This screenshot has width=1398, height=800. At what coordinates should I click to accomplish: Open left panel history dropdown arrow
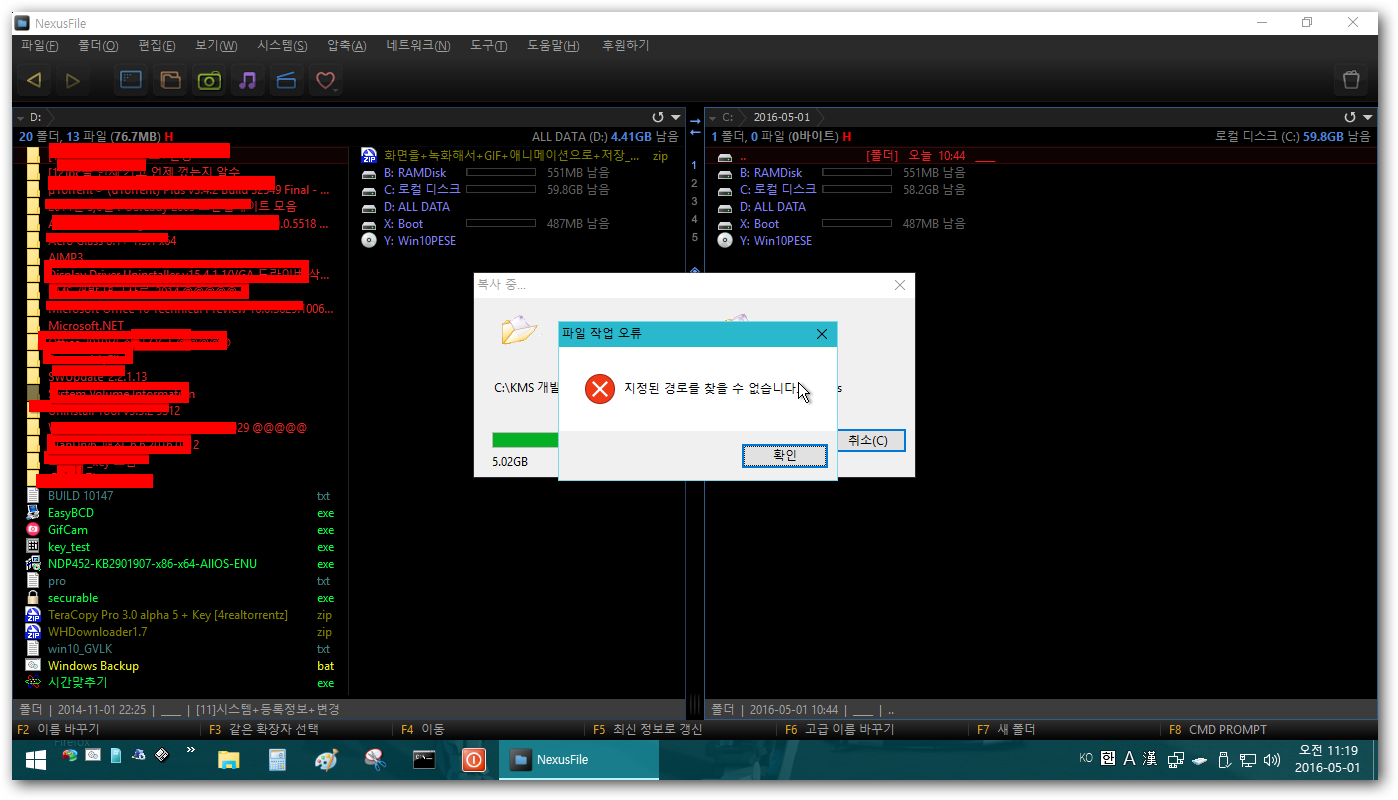pos(678,118)
